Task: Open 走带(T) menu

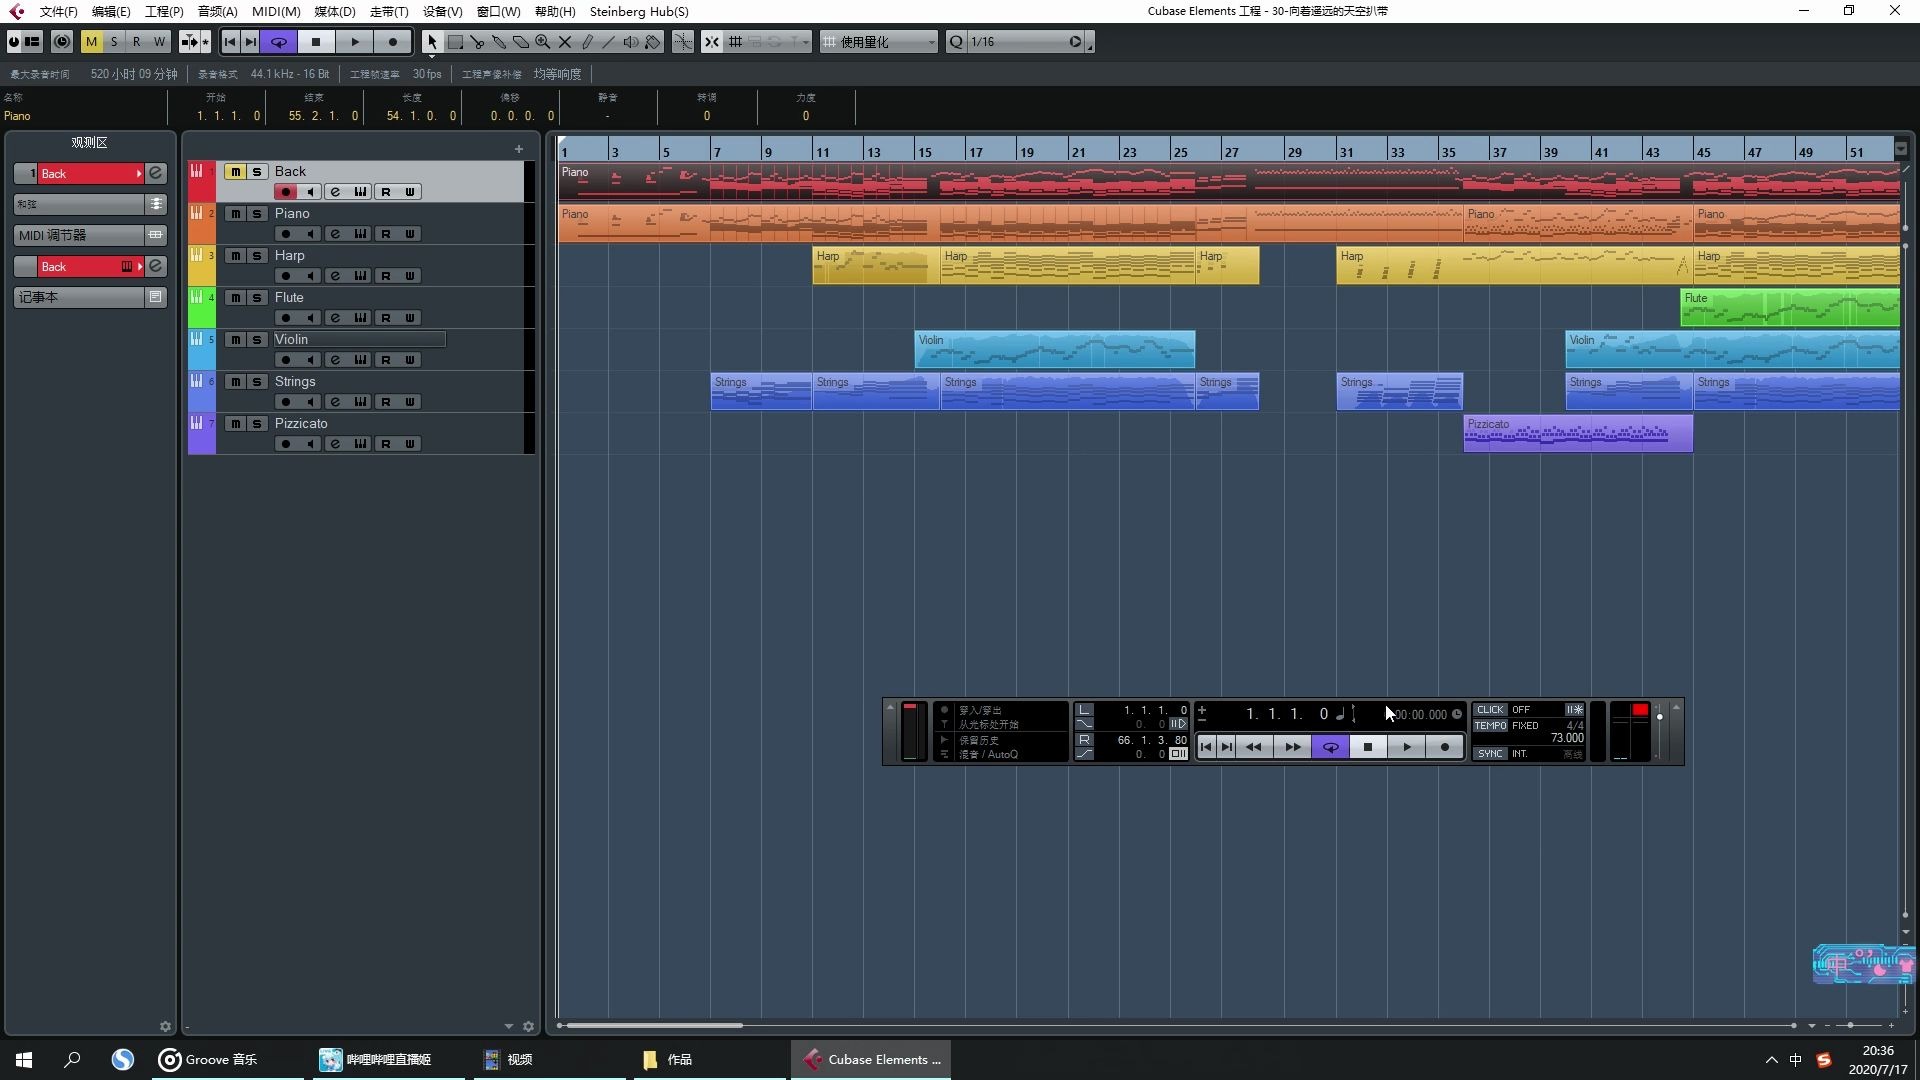Action: (x=389, y=11)
